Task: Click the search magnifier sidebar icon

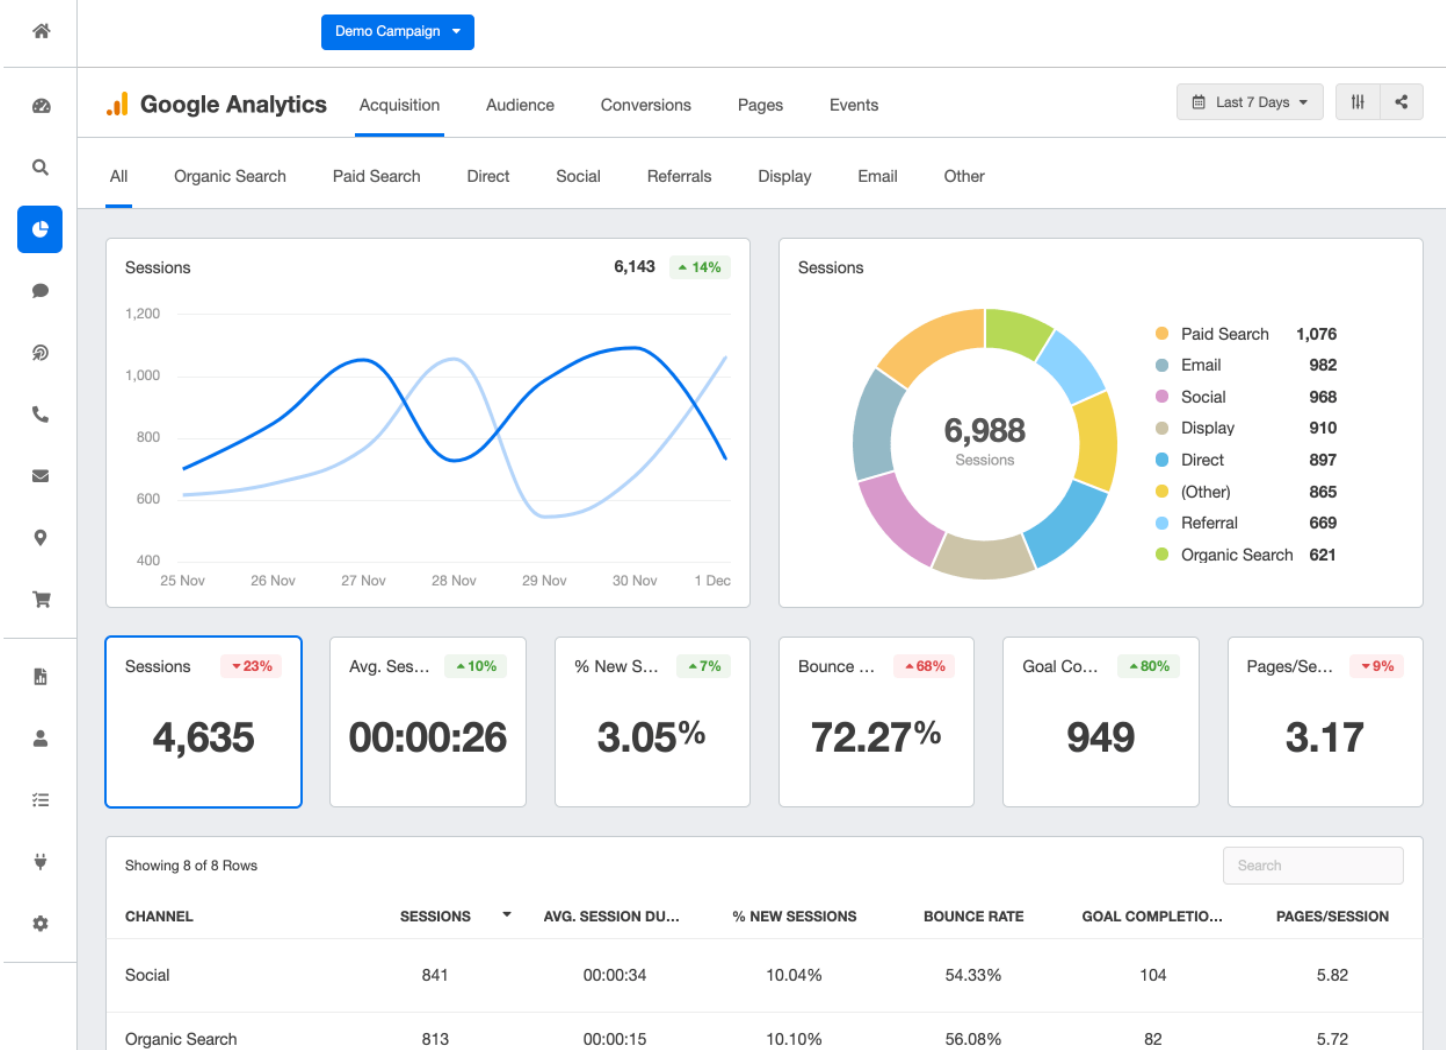Action: pos(41,167)
